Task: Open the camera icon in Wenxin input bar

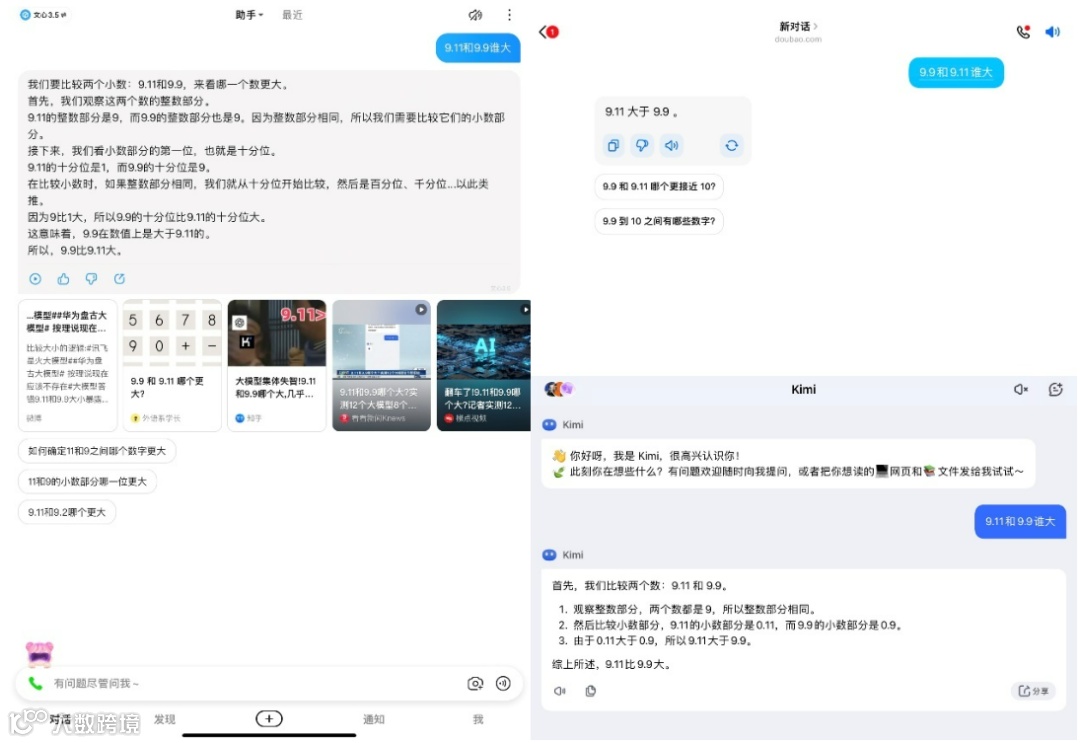Action: (x=475, y=683)
